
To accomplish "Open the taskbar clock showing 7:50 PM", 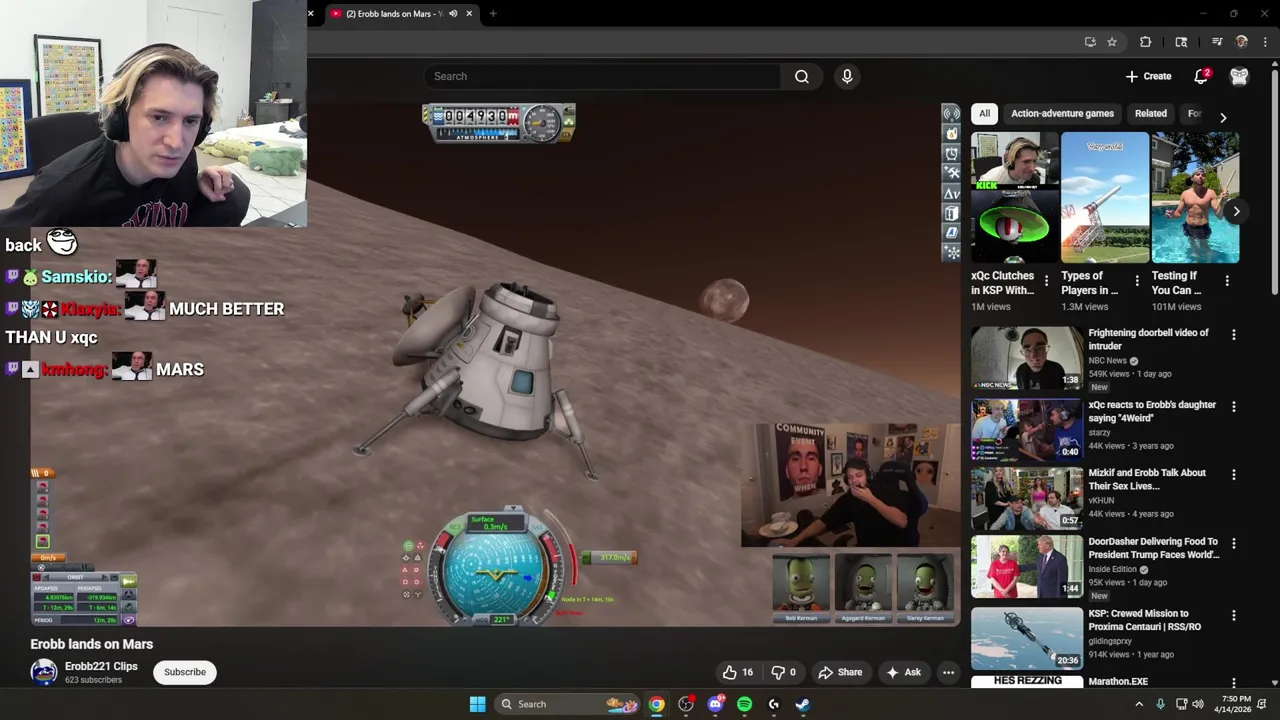I will [1236, 704].
